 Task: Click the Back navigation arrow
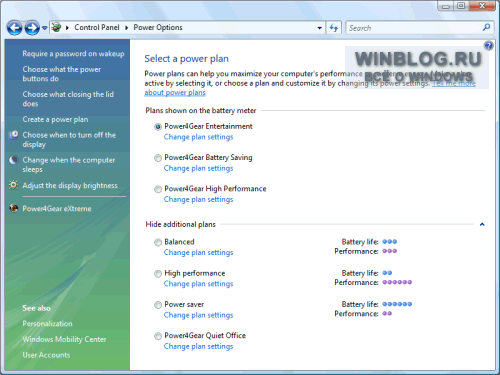pyautogui.click(x=14, y=28)
